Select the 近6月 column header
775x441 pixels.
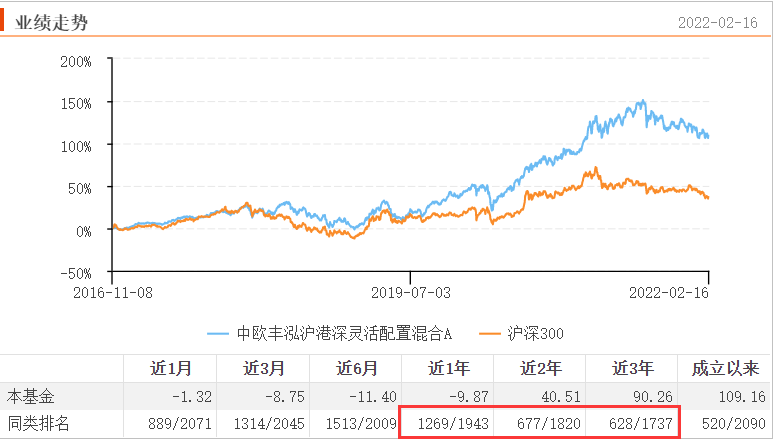356,368
